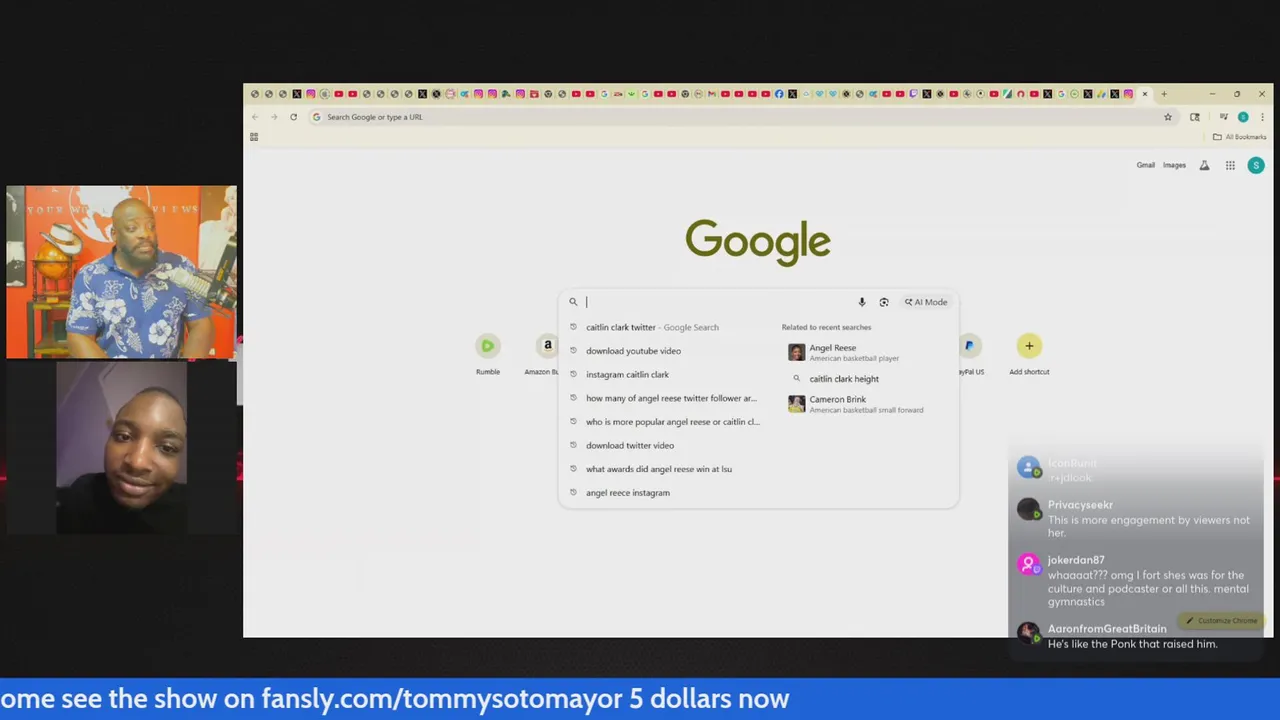Click the Customize Chrome button
The image size is (1280, 720).
(1221, 621)
